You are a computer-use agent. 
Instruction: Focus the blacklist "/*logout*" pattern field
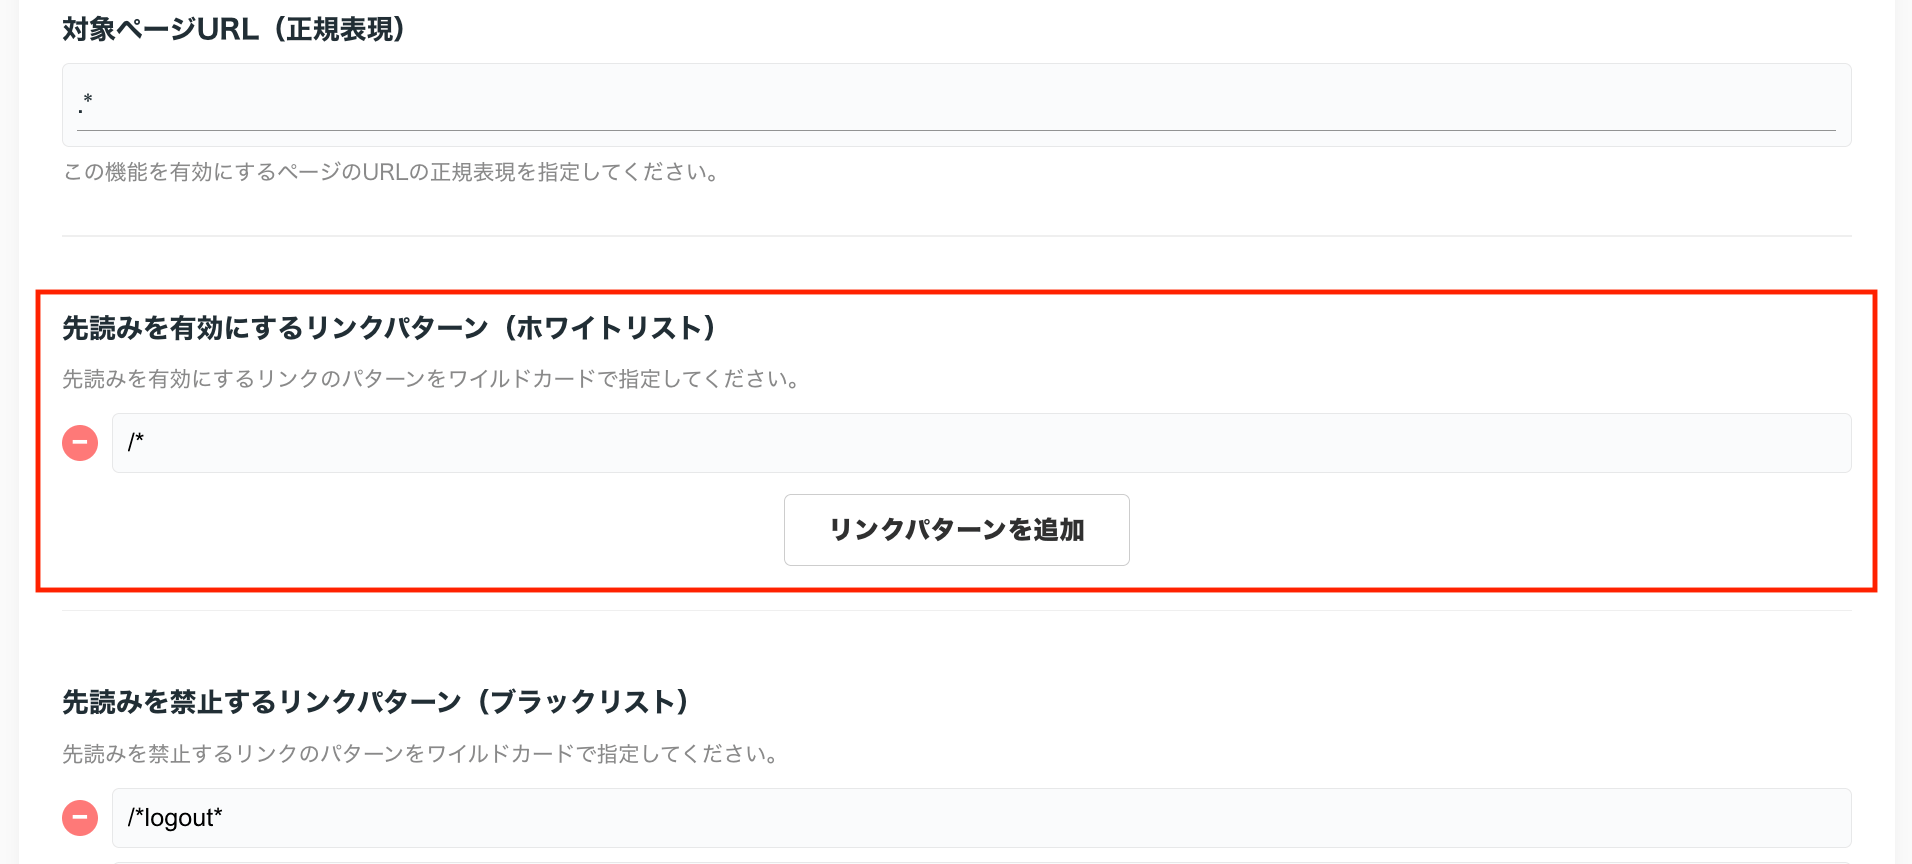tap(981, 818)
